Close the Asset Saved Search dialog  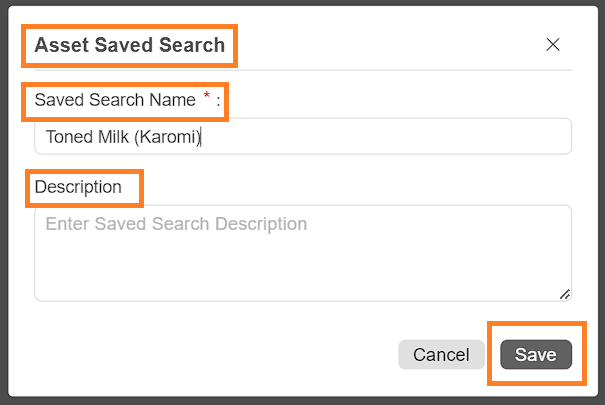(553, 44)
